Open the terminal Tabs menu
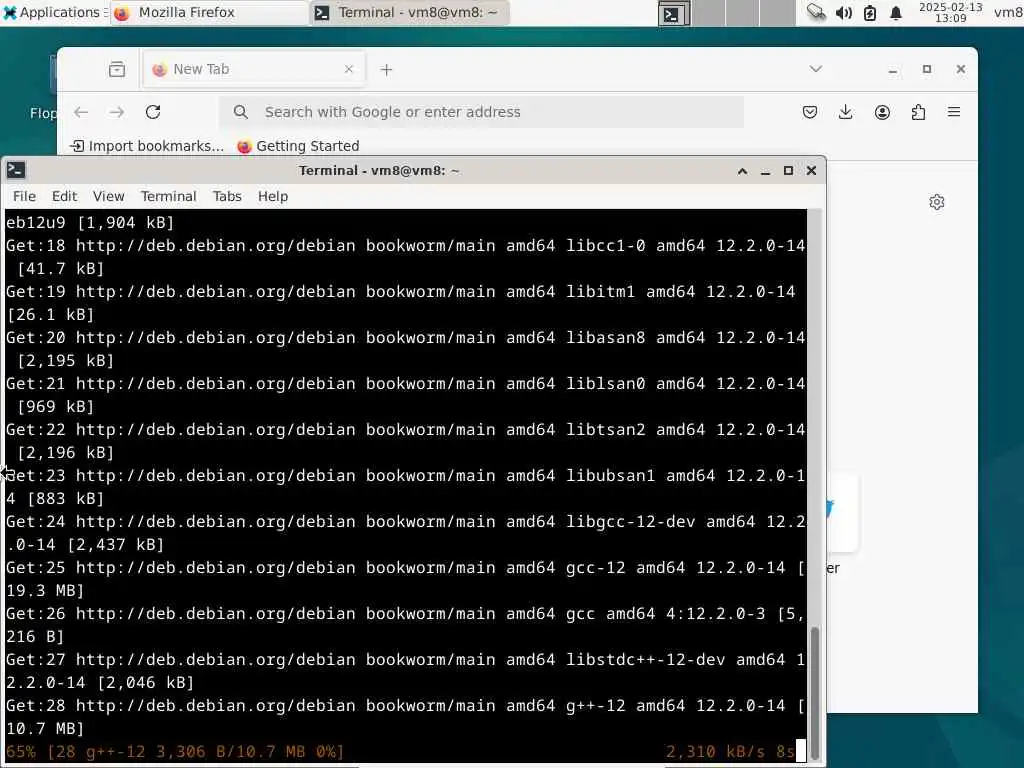This screenshot has width=1024, height=768. click(x=227, y=197)
